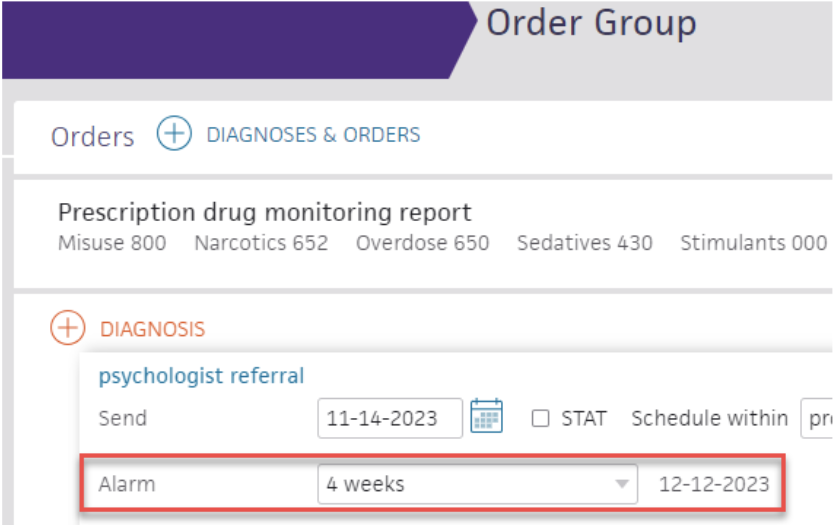Click the Order Group heading
Image resolution: width=840 pixels, height=526 pixels.
click(591, 24)
